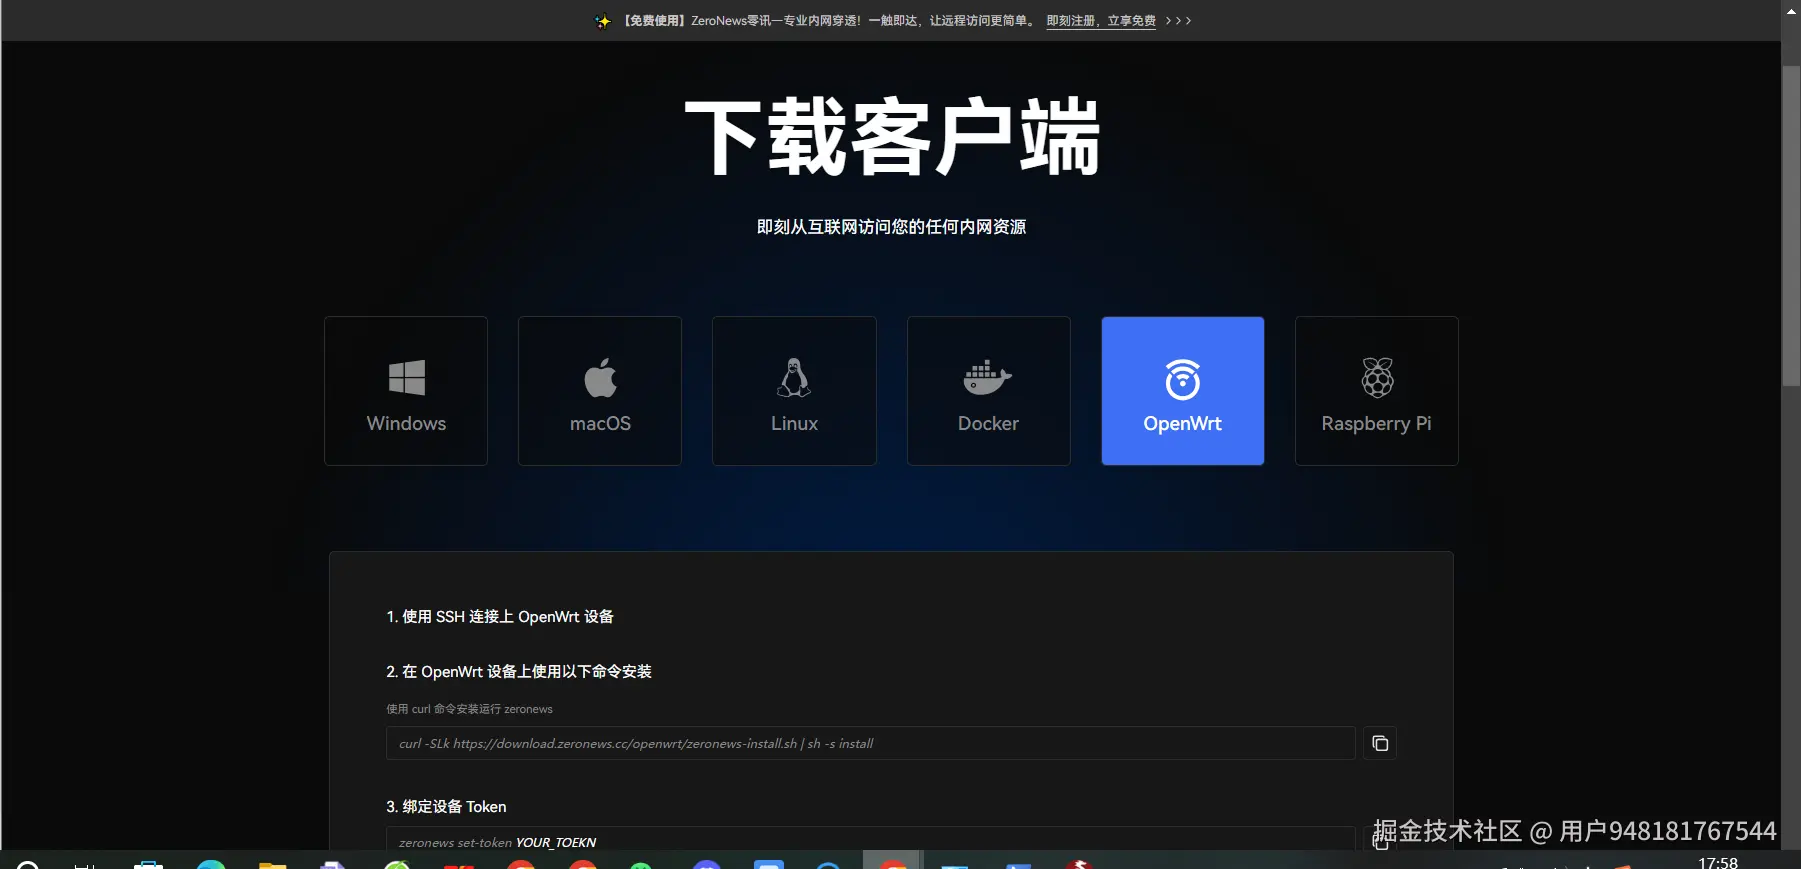
Task: Click the 使用 curl 命令安装运行 zeronews hint
Action: tap(469, 709)
